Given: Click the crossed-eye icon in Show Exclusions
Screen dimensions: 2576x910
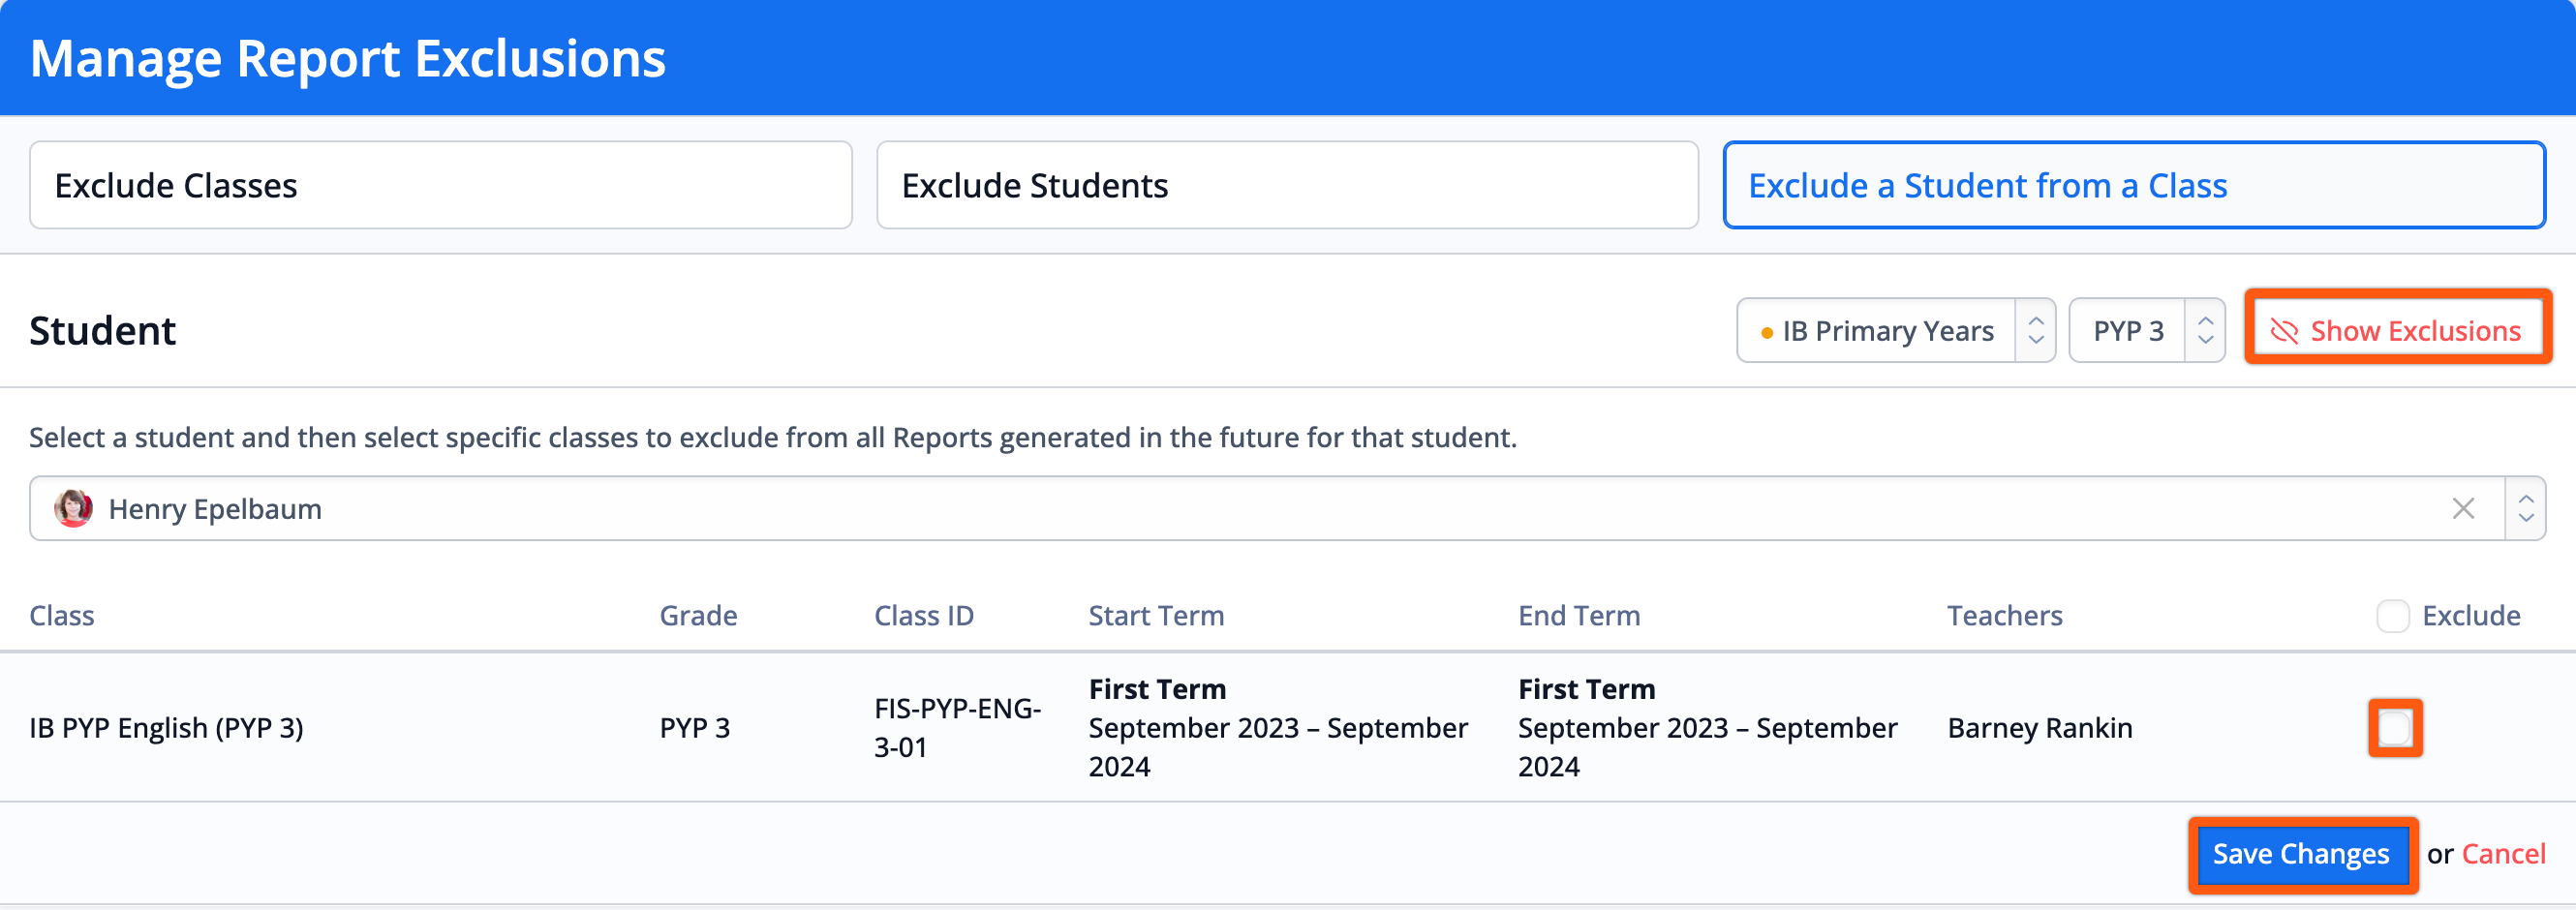Looking at the screenshot, I should click(2284, 331).
